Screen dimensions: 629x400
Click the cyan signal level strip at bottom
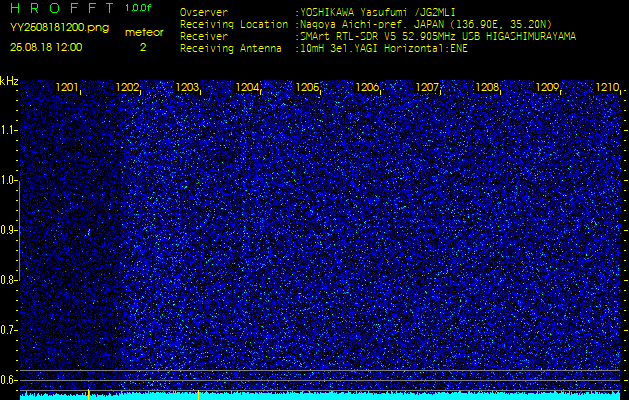click(x=320, y=396)
